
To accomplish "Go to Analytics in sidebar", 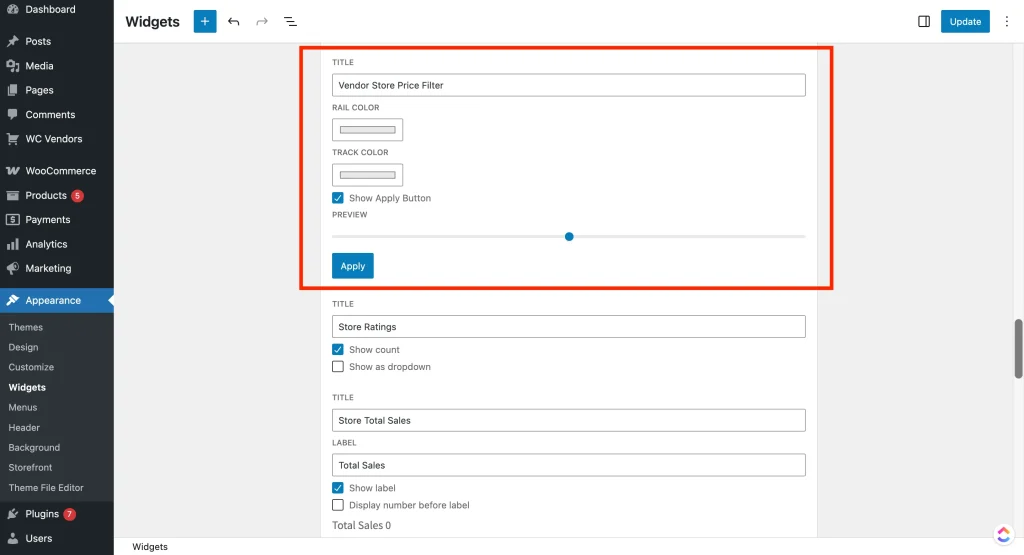I will [46, 244].
